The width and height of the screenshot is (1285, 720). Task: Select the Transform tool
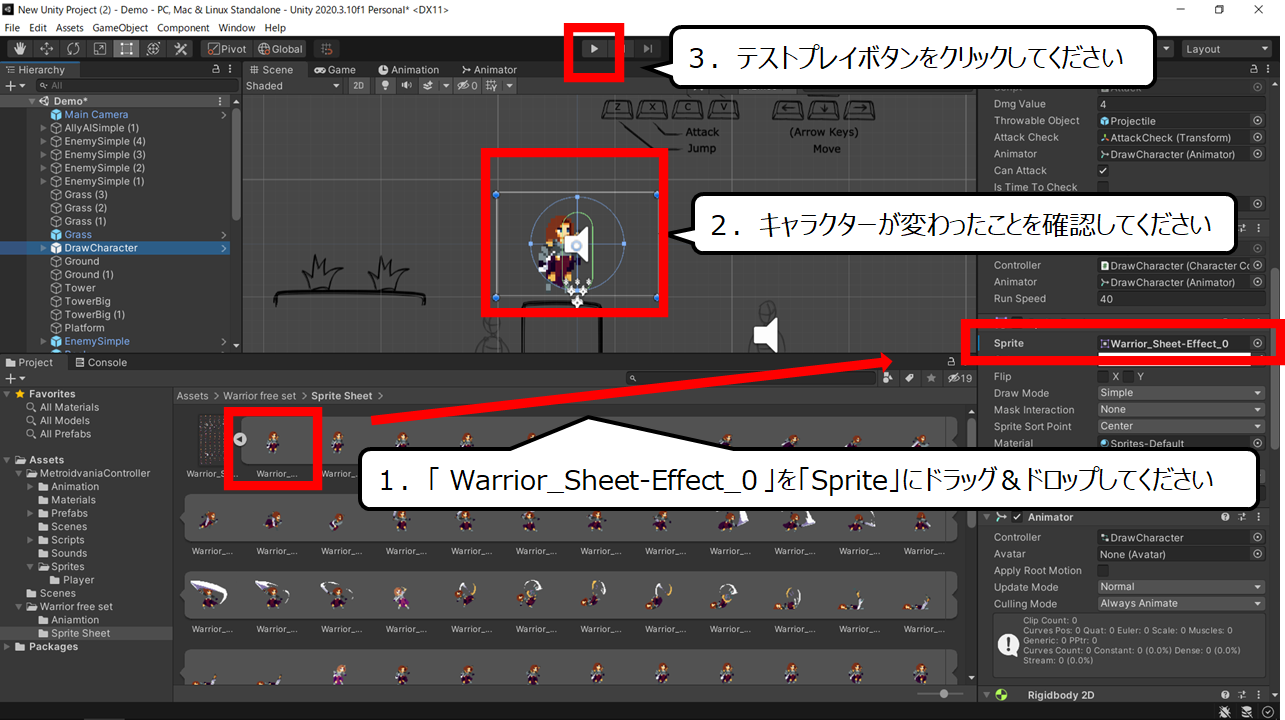point(154,48)
